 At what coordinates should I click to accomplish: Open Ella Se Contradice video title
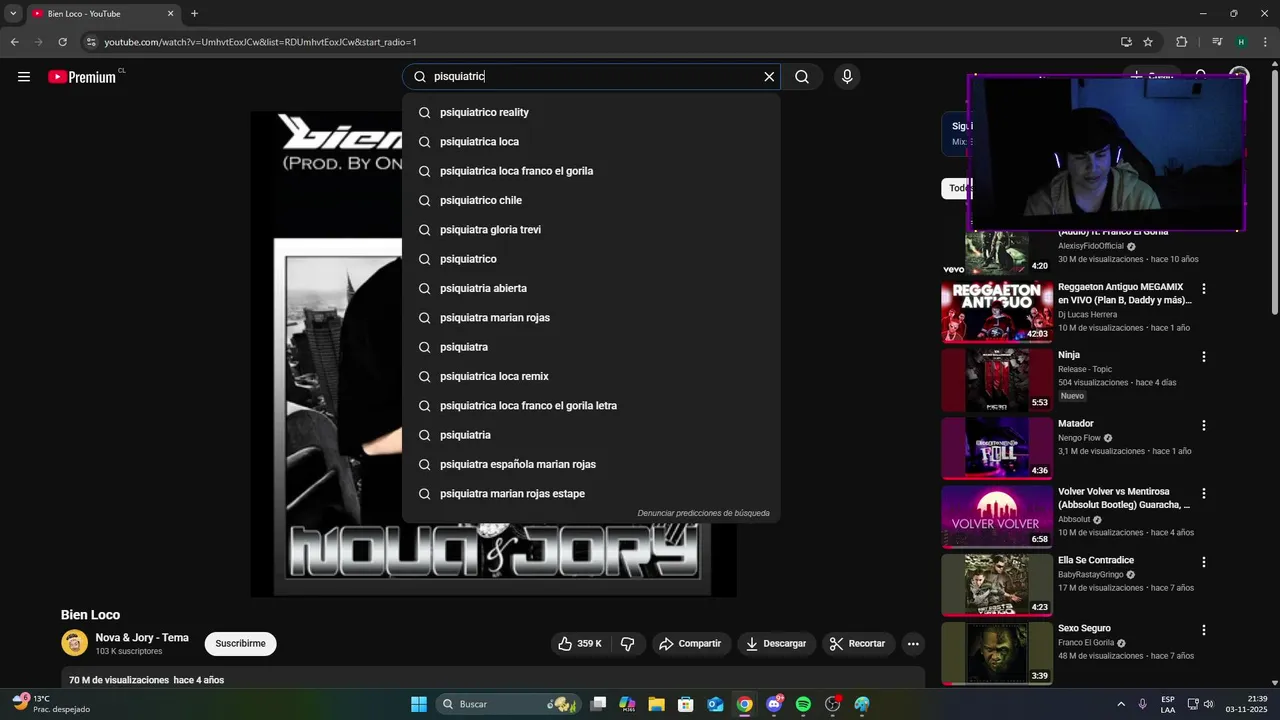pos(1096,560)
